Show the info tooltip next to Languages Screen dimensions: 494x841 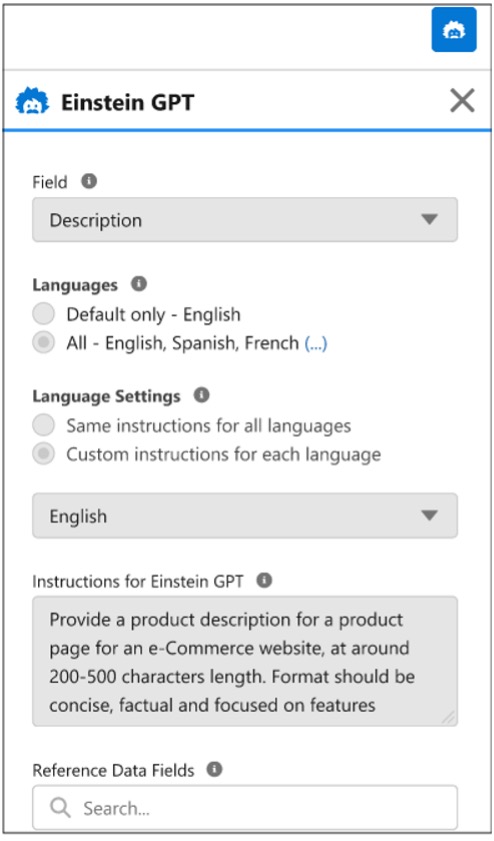[139, 284]
